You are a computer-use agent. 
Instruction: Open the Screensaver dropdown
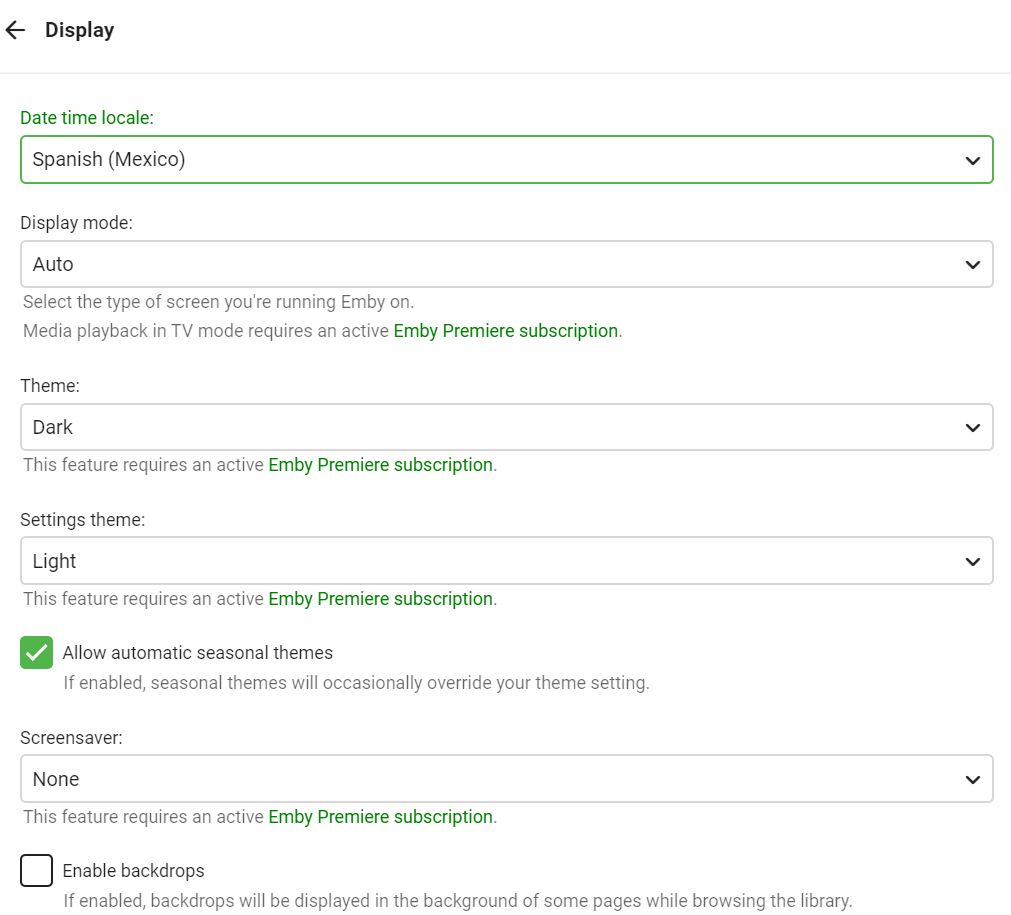(x=490, y=779)
